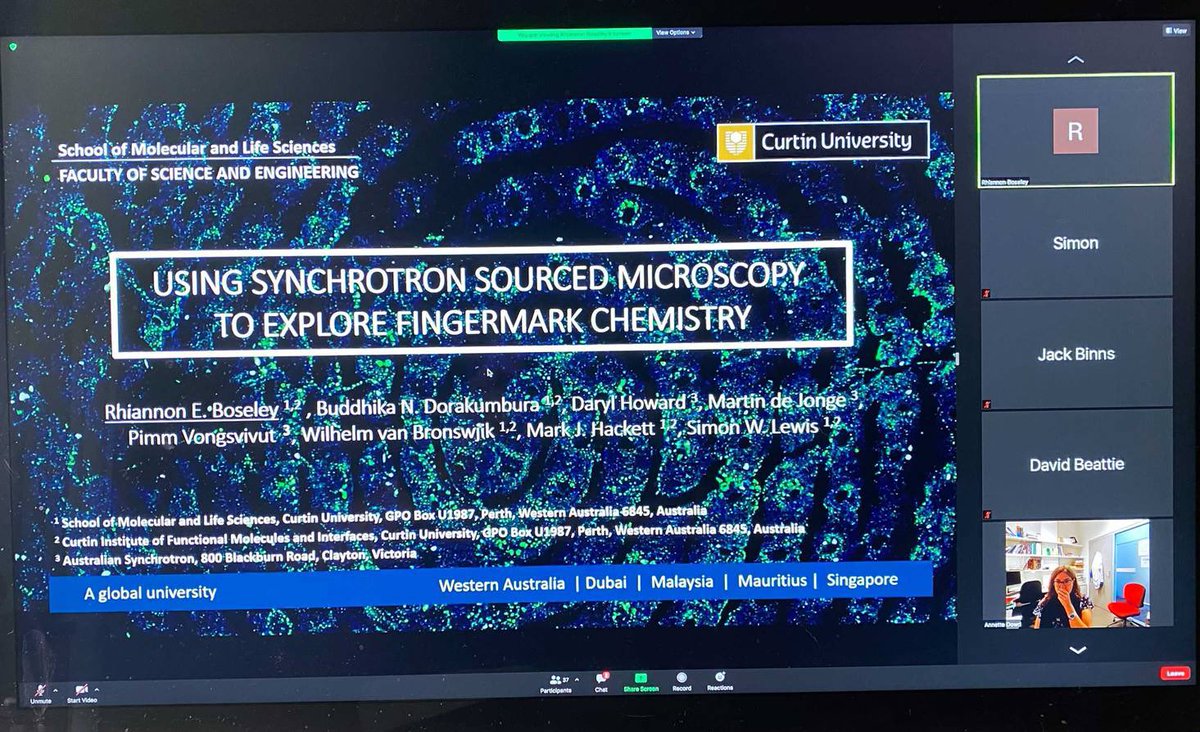Image resolution: width=1200 pixels, height=732 pixels.
Task: Start recording with the Record icon
Action: click(x=681, y=680)
